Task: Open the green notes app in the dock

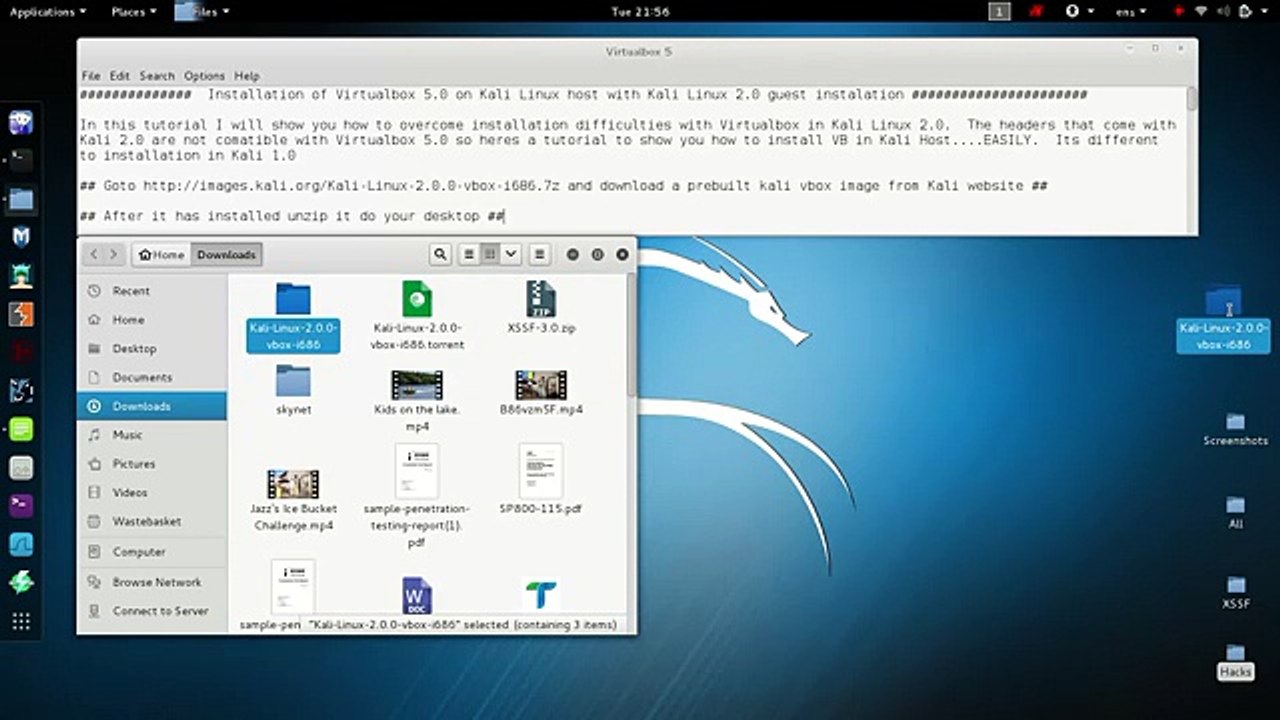Action: 21,430
